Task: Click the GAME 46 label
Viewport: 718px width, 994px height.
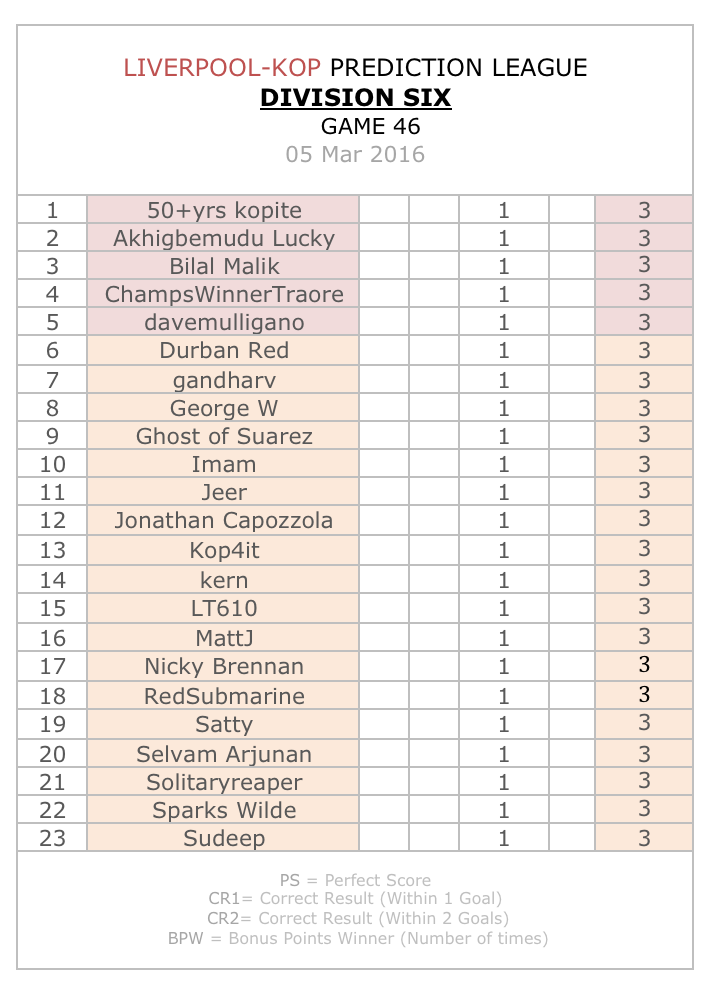Action: pyautogui.click(x=370, y=126)
